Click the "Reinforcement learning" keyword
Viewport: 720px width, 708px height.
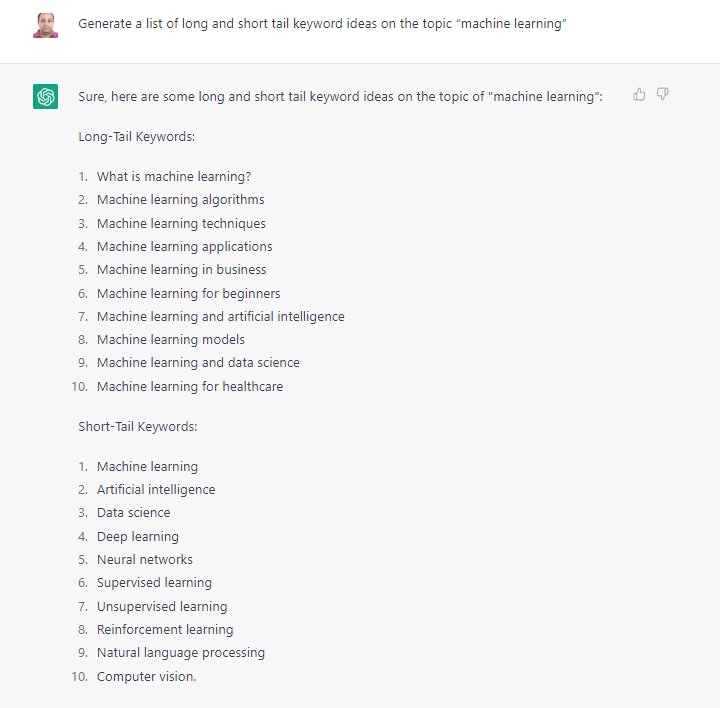point(165,629)
